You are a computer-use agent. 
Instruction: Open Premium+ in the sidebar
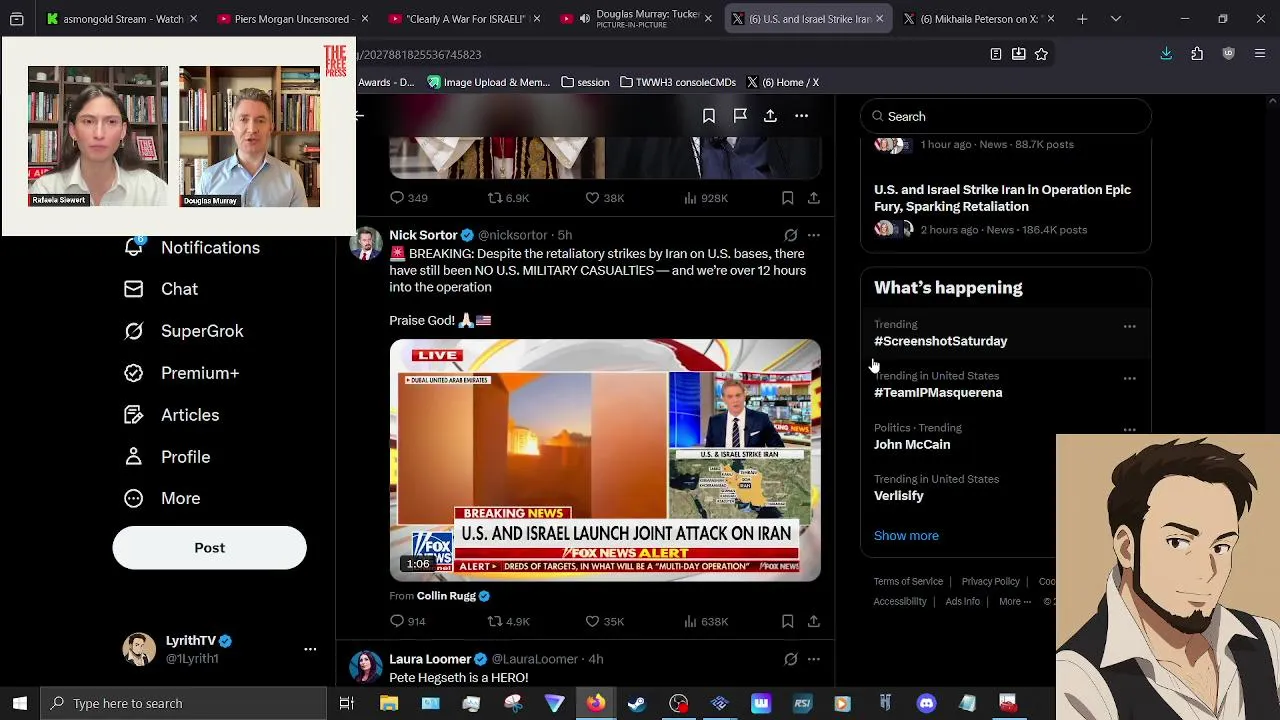coord(182,373)
